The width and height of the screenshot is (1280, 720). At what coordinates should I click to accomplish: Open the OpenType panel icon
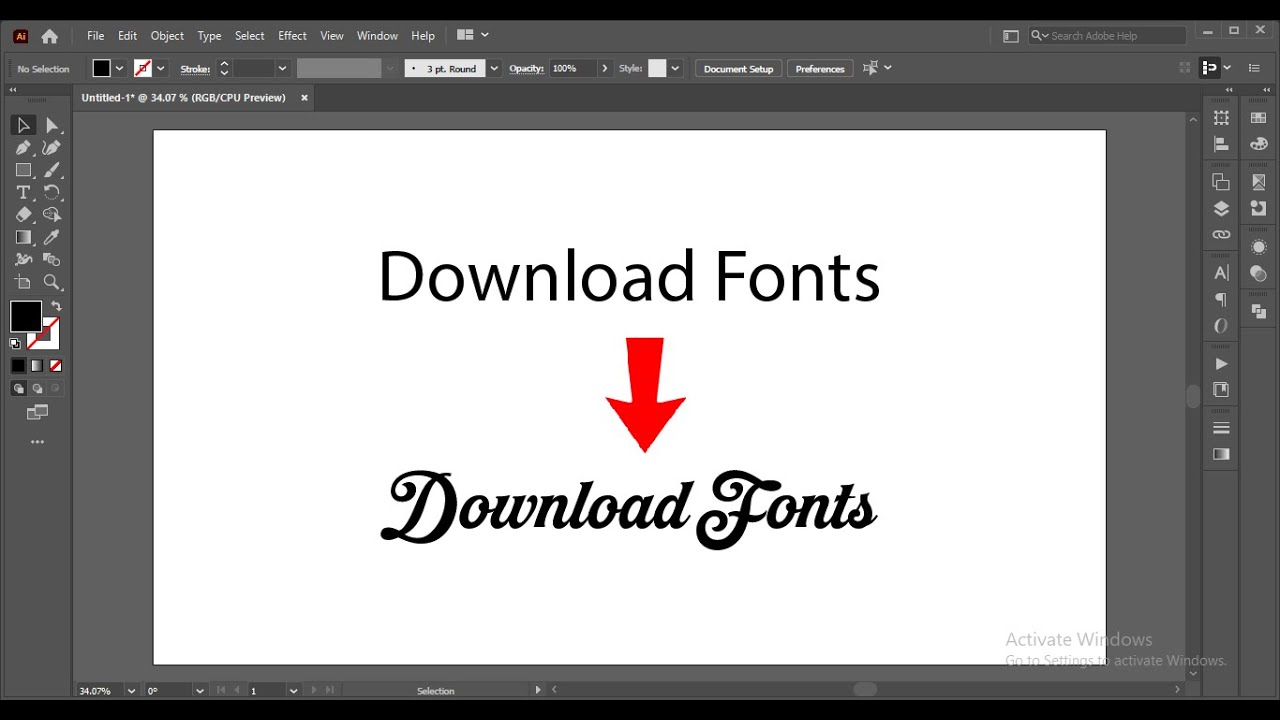pos(1221,325)
